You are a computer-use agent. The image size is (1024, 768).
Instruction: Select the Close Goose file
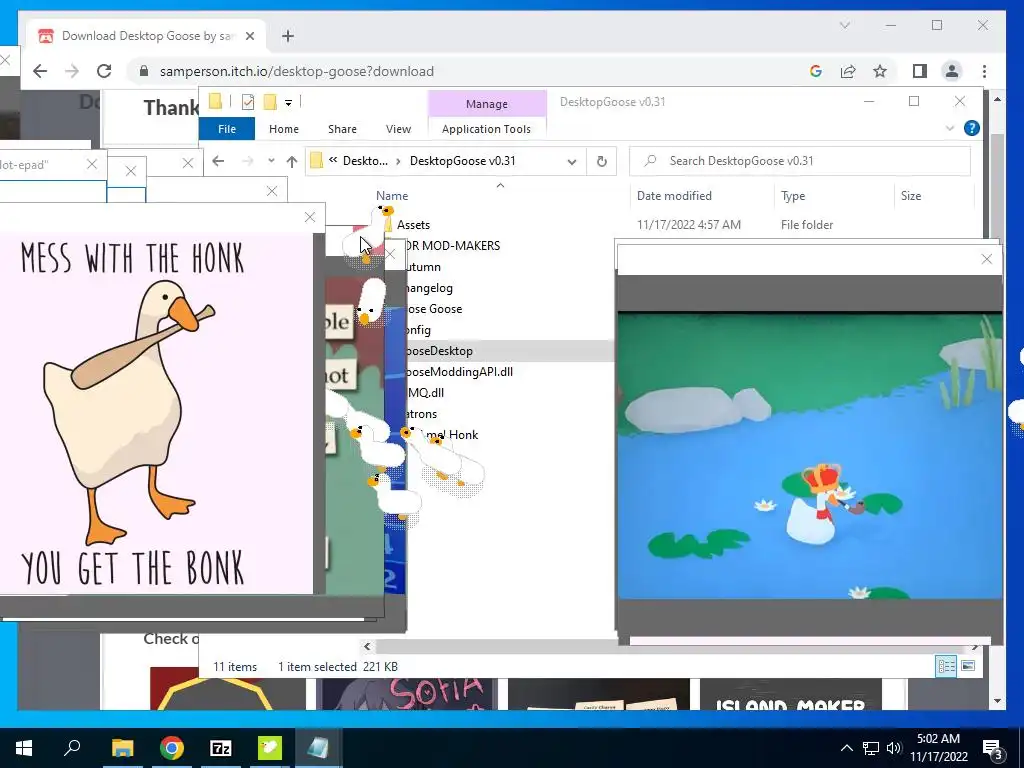click(433, 309)
